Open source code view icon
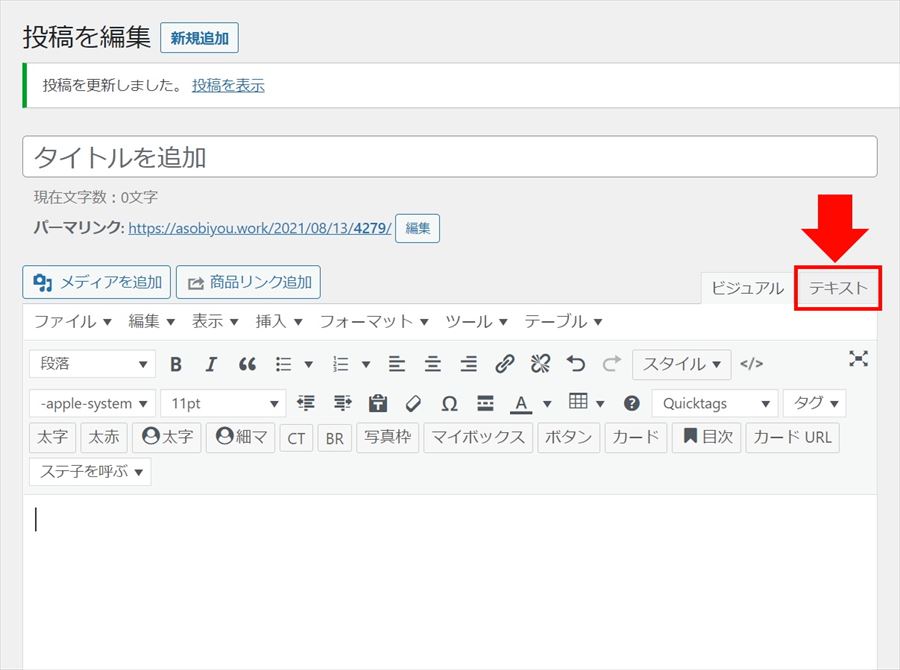900x670 pixels. [x=752, y=364]
